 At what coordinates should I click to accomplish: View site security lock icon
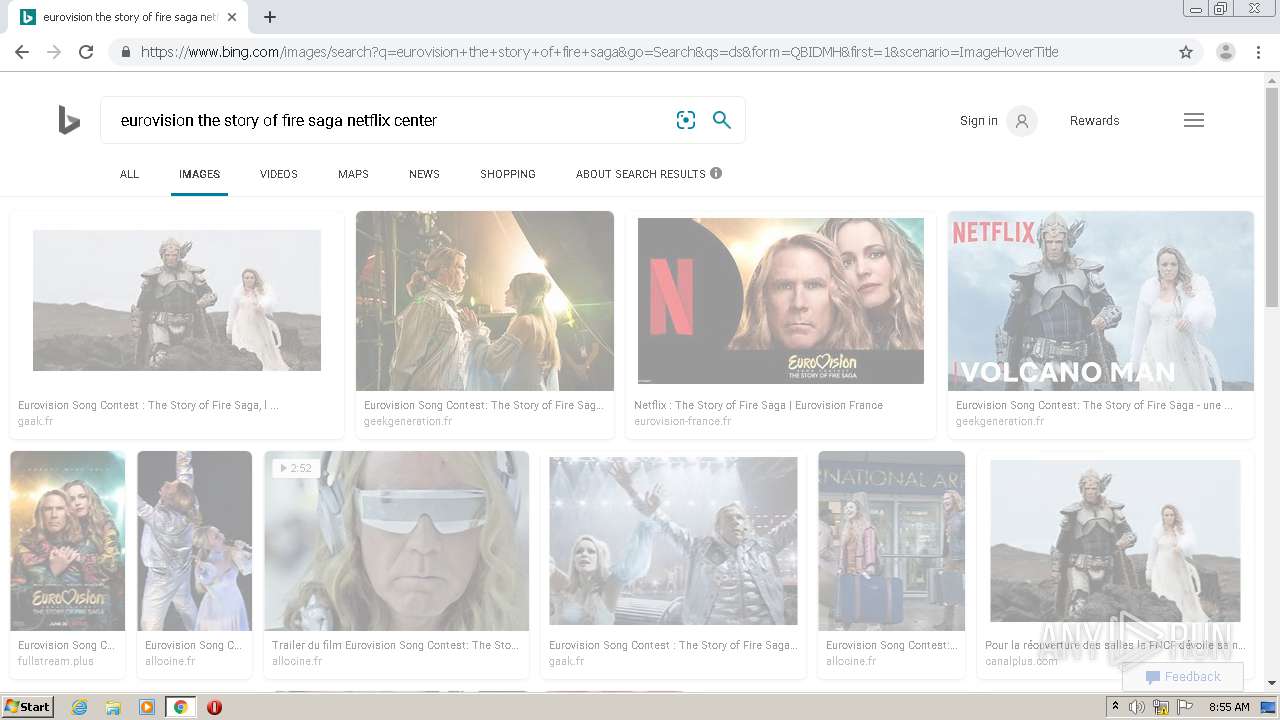(x=125, y=52)
